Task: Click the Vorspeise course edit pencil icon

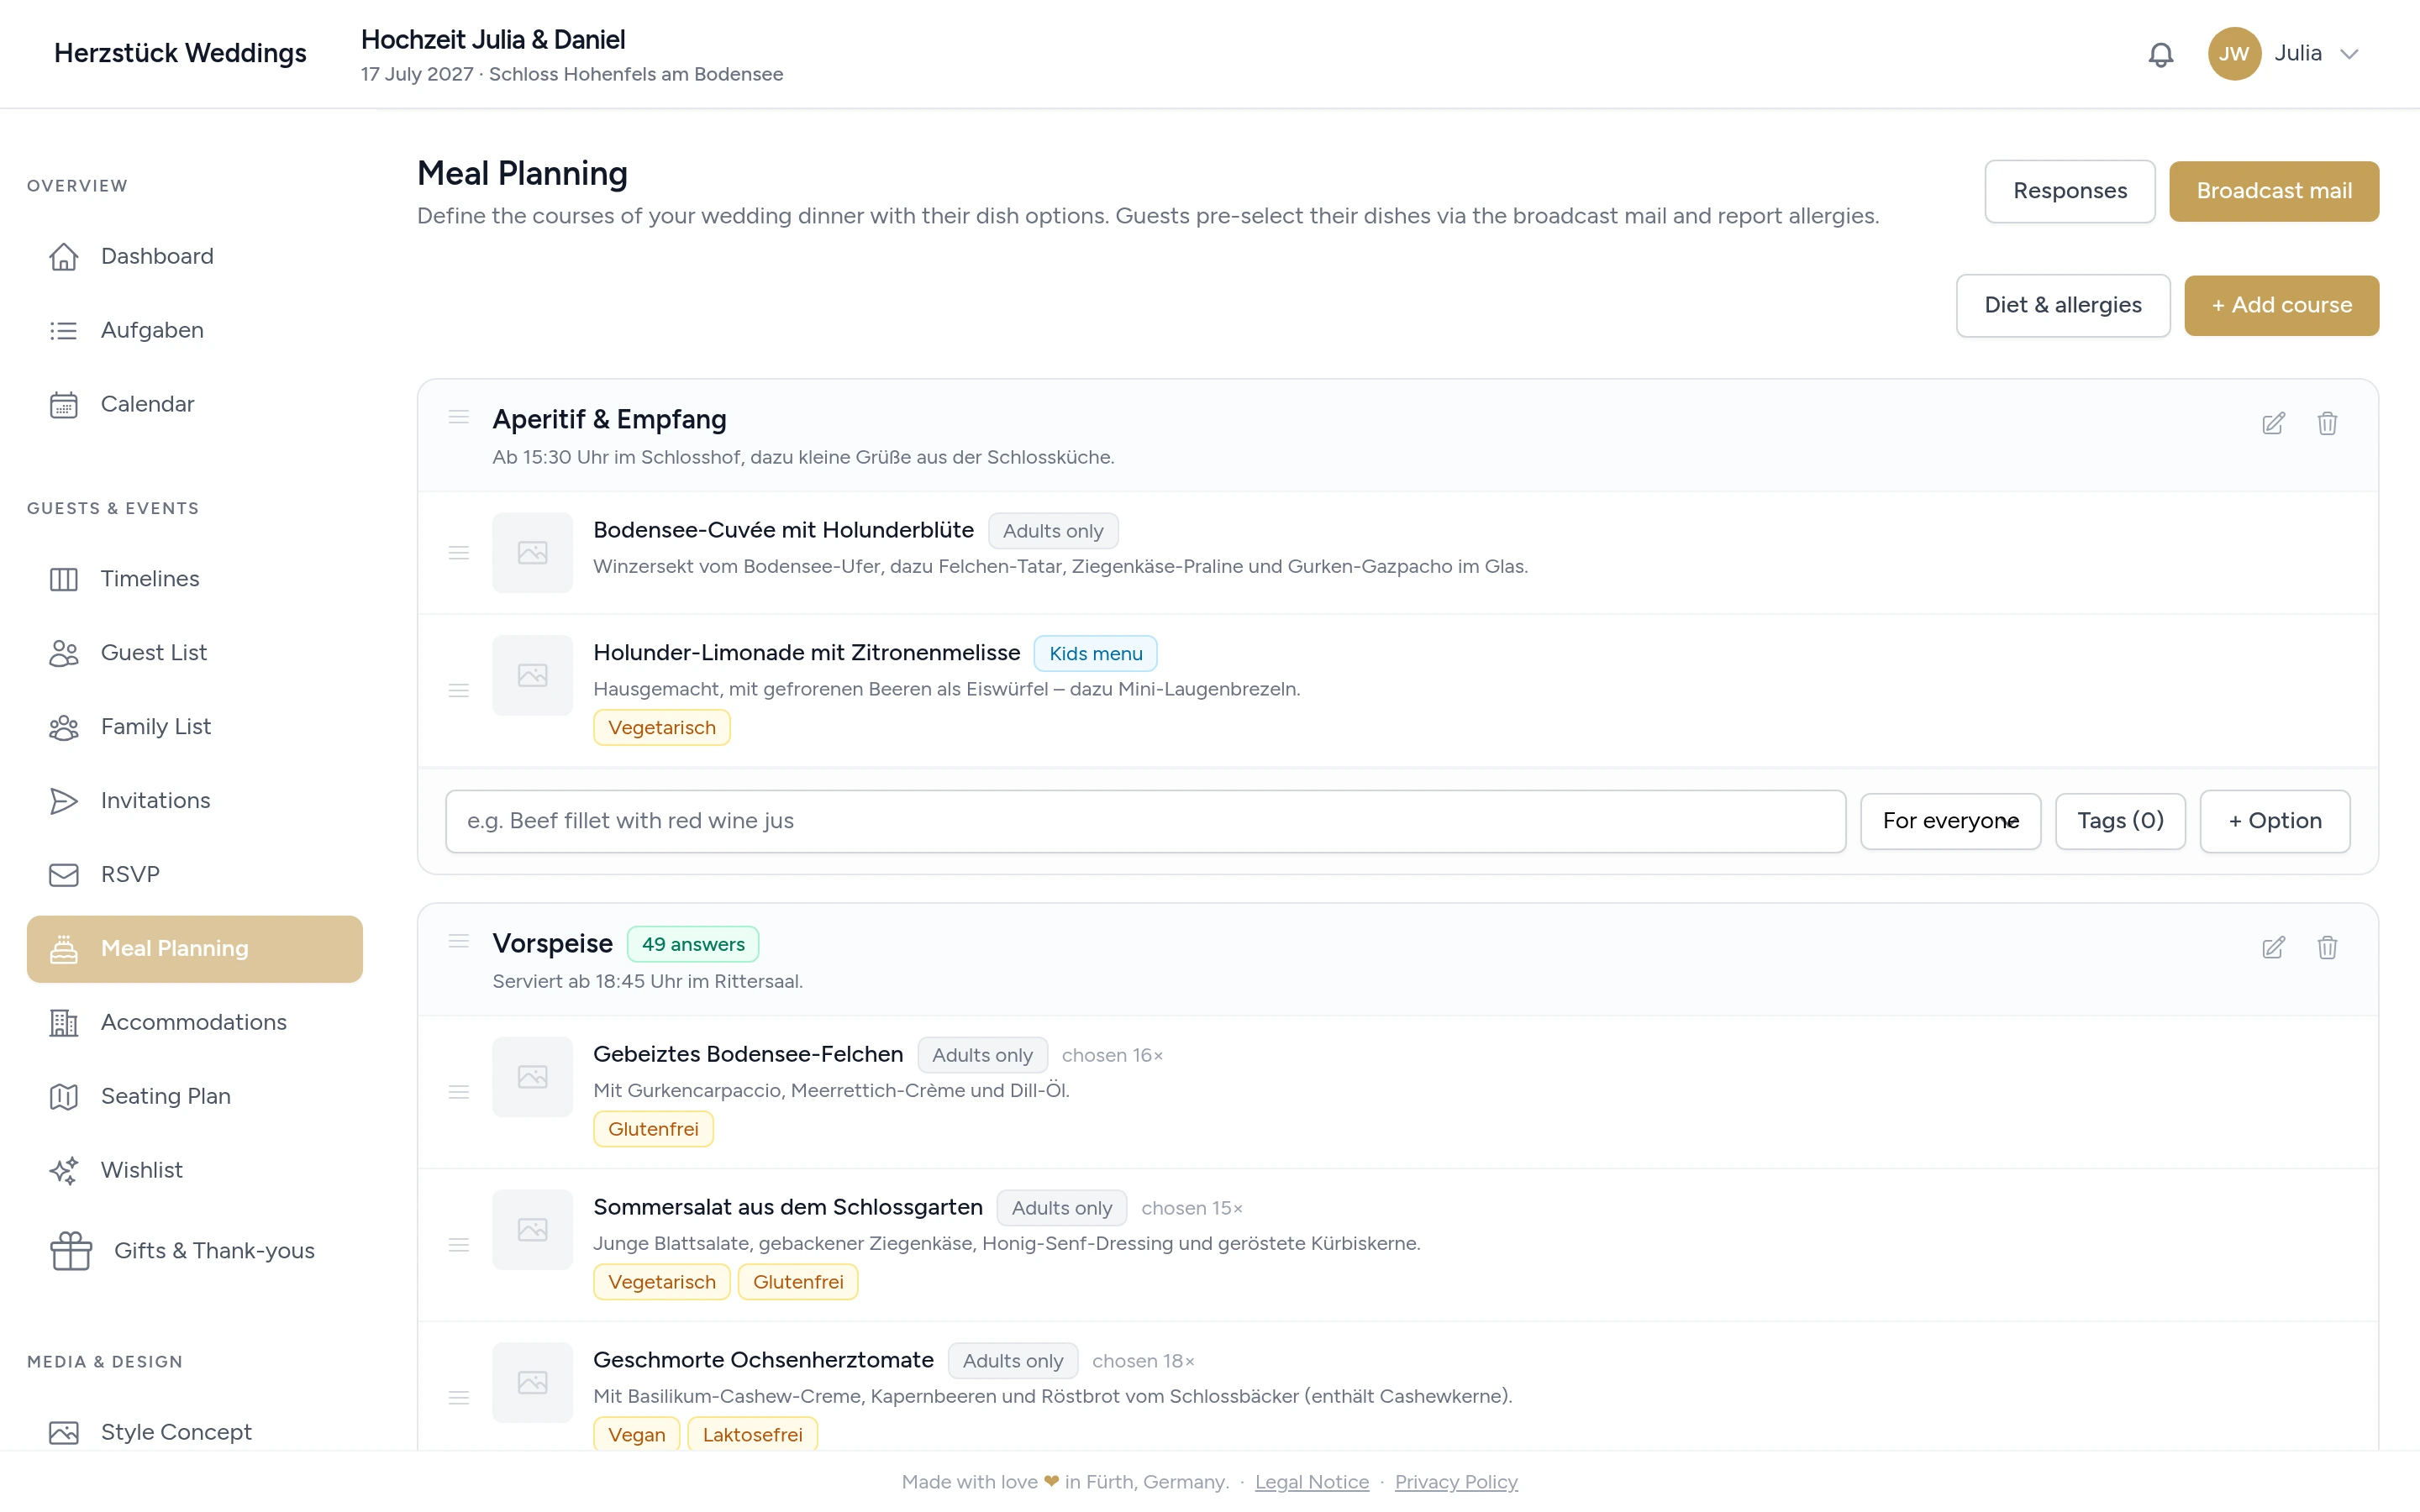Action: pos(2273,947)
